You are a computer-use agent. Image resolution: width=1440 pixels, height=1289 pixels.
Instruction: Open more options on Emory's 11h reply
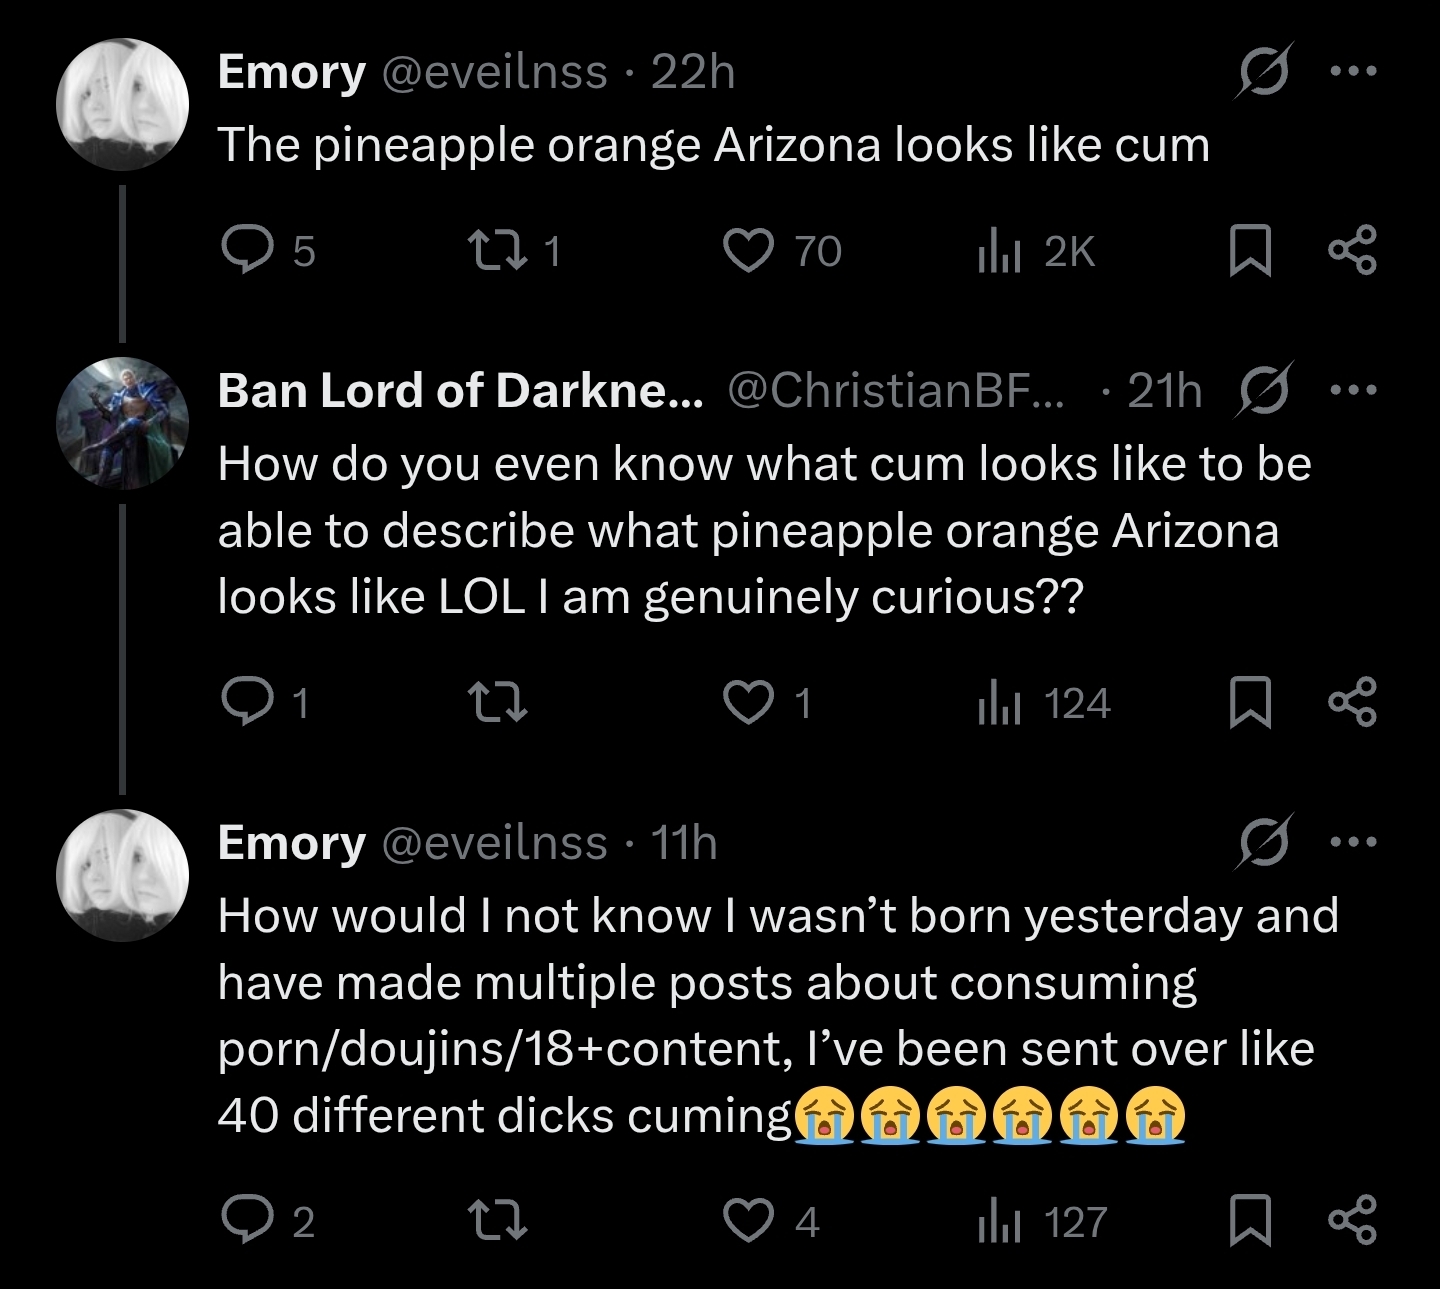tap(1354, 842)
